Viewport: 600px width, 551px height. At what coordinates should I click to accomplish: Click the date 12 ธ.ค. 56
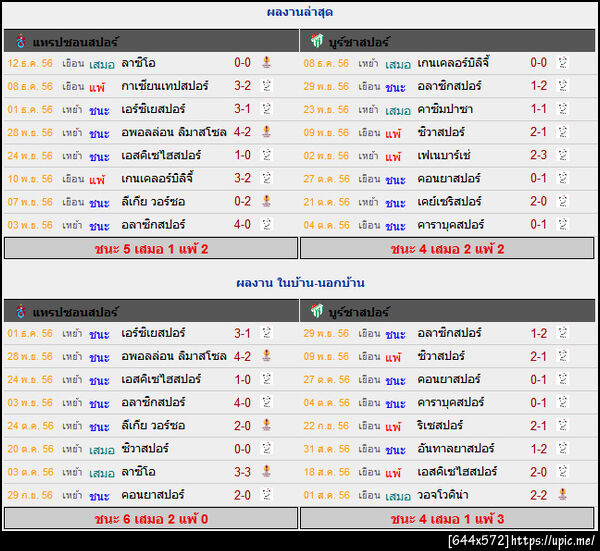(x=30, y=63)
